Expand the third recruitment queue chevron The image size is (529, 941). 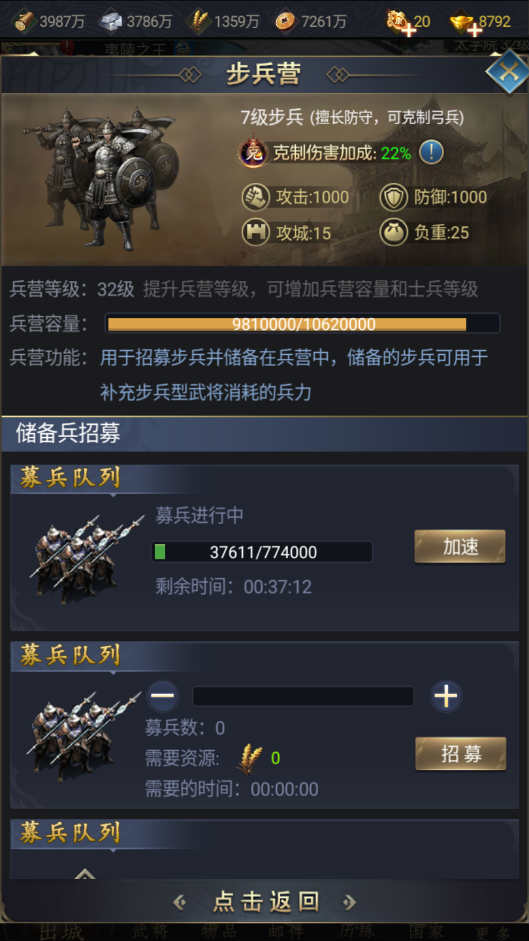coord(85,873)
